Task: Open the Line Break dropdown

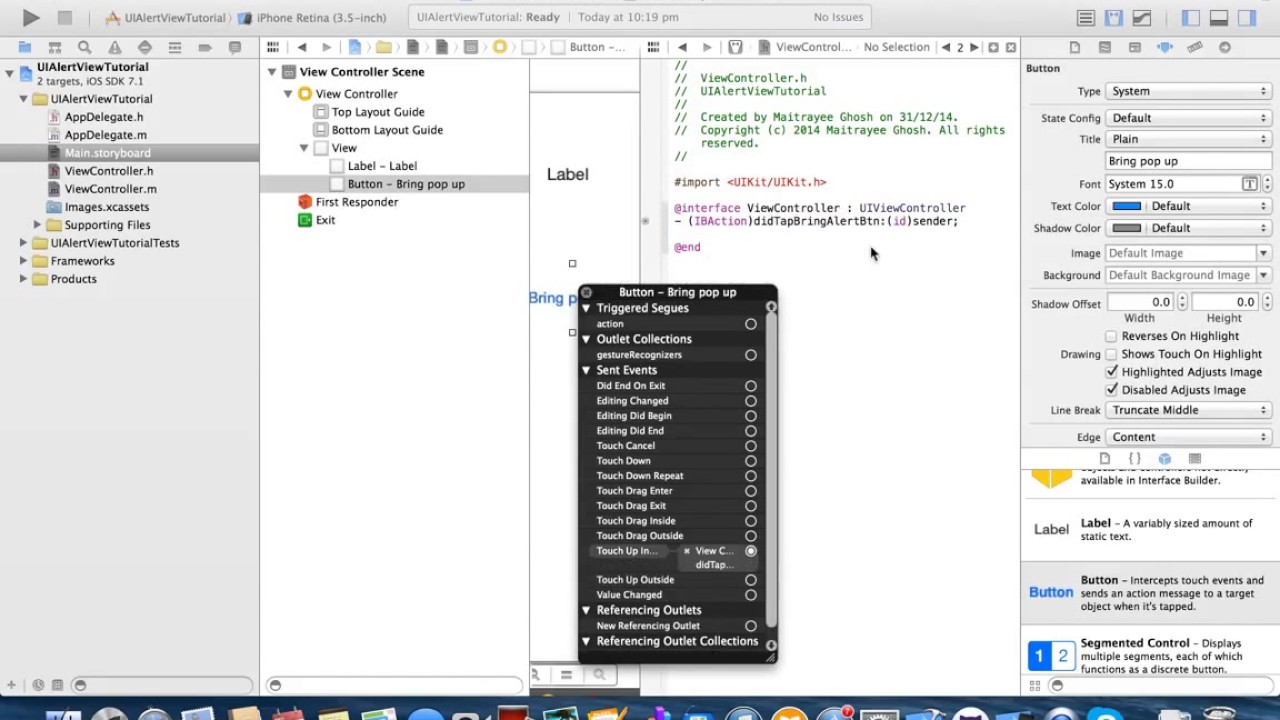Action: pos(1188,410)
